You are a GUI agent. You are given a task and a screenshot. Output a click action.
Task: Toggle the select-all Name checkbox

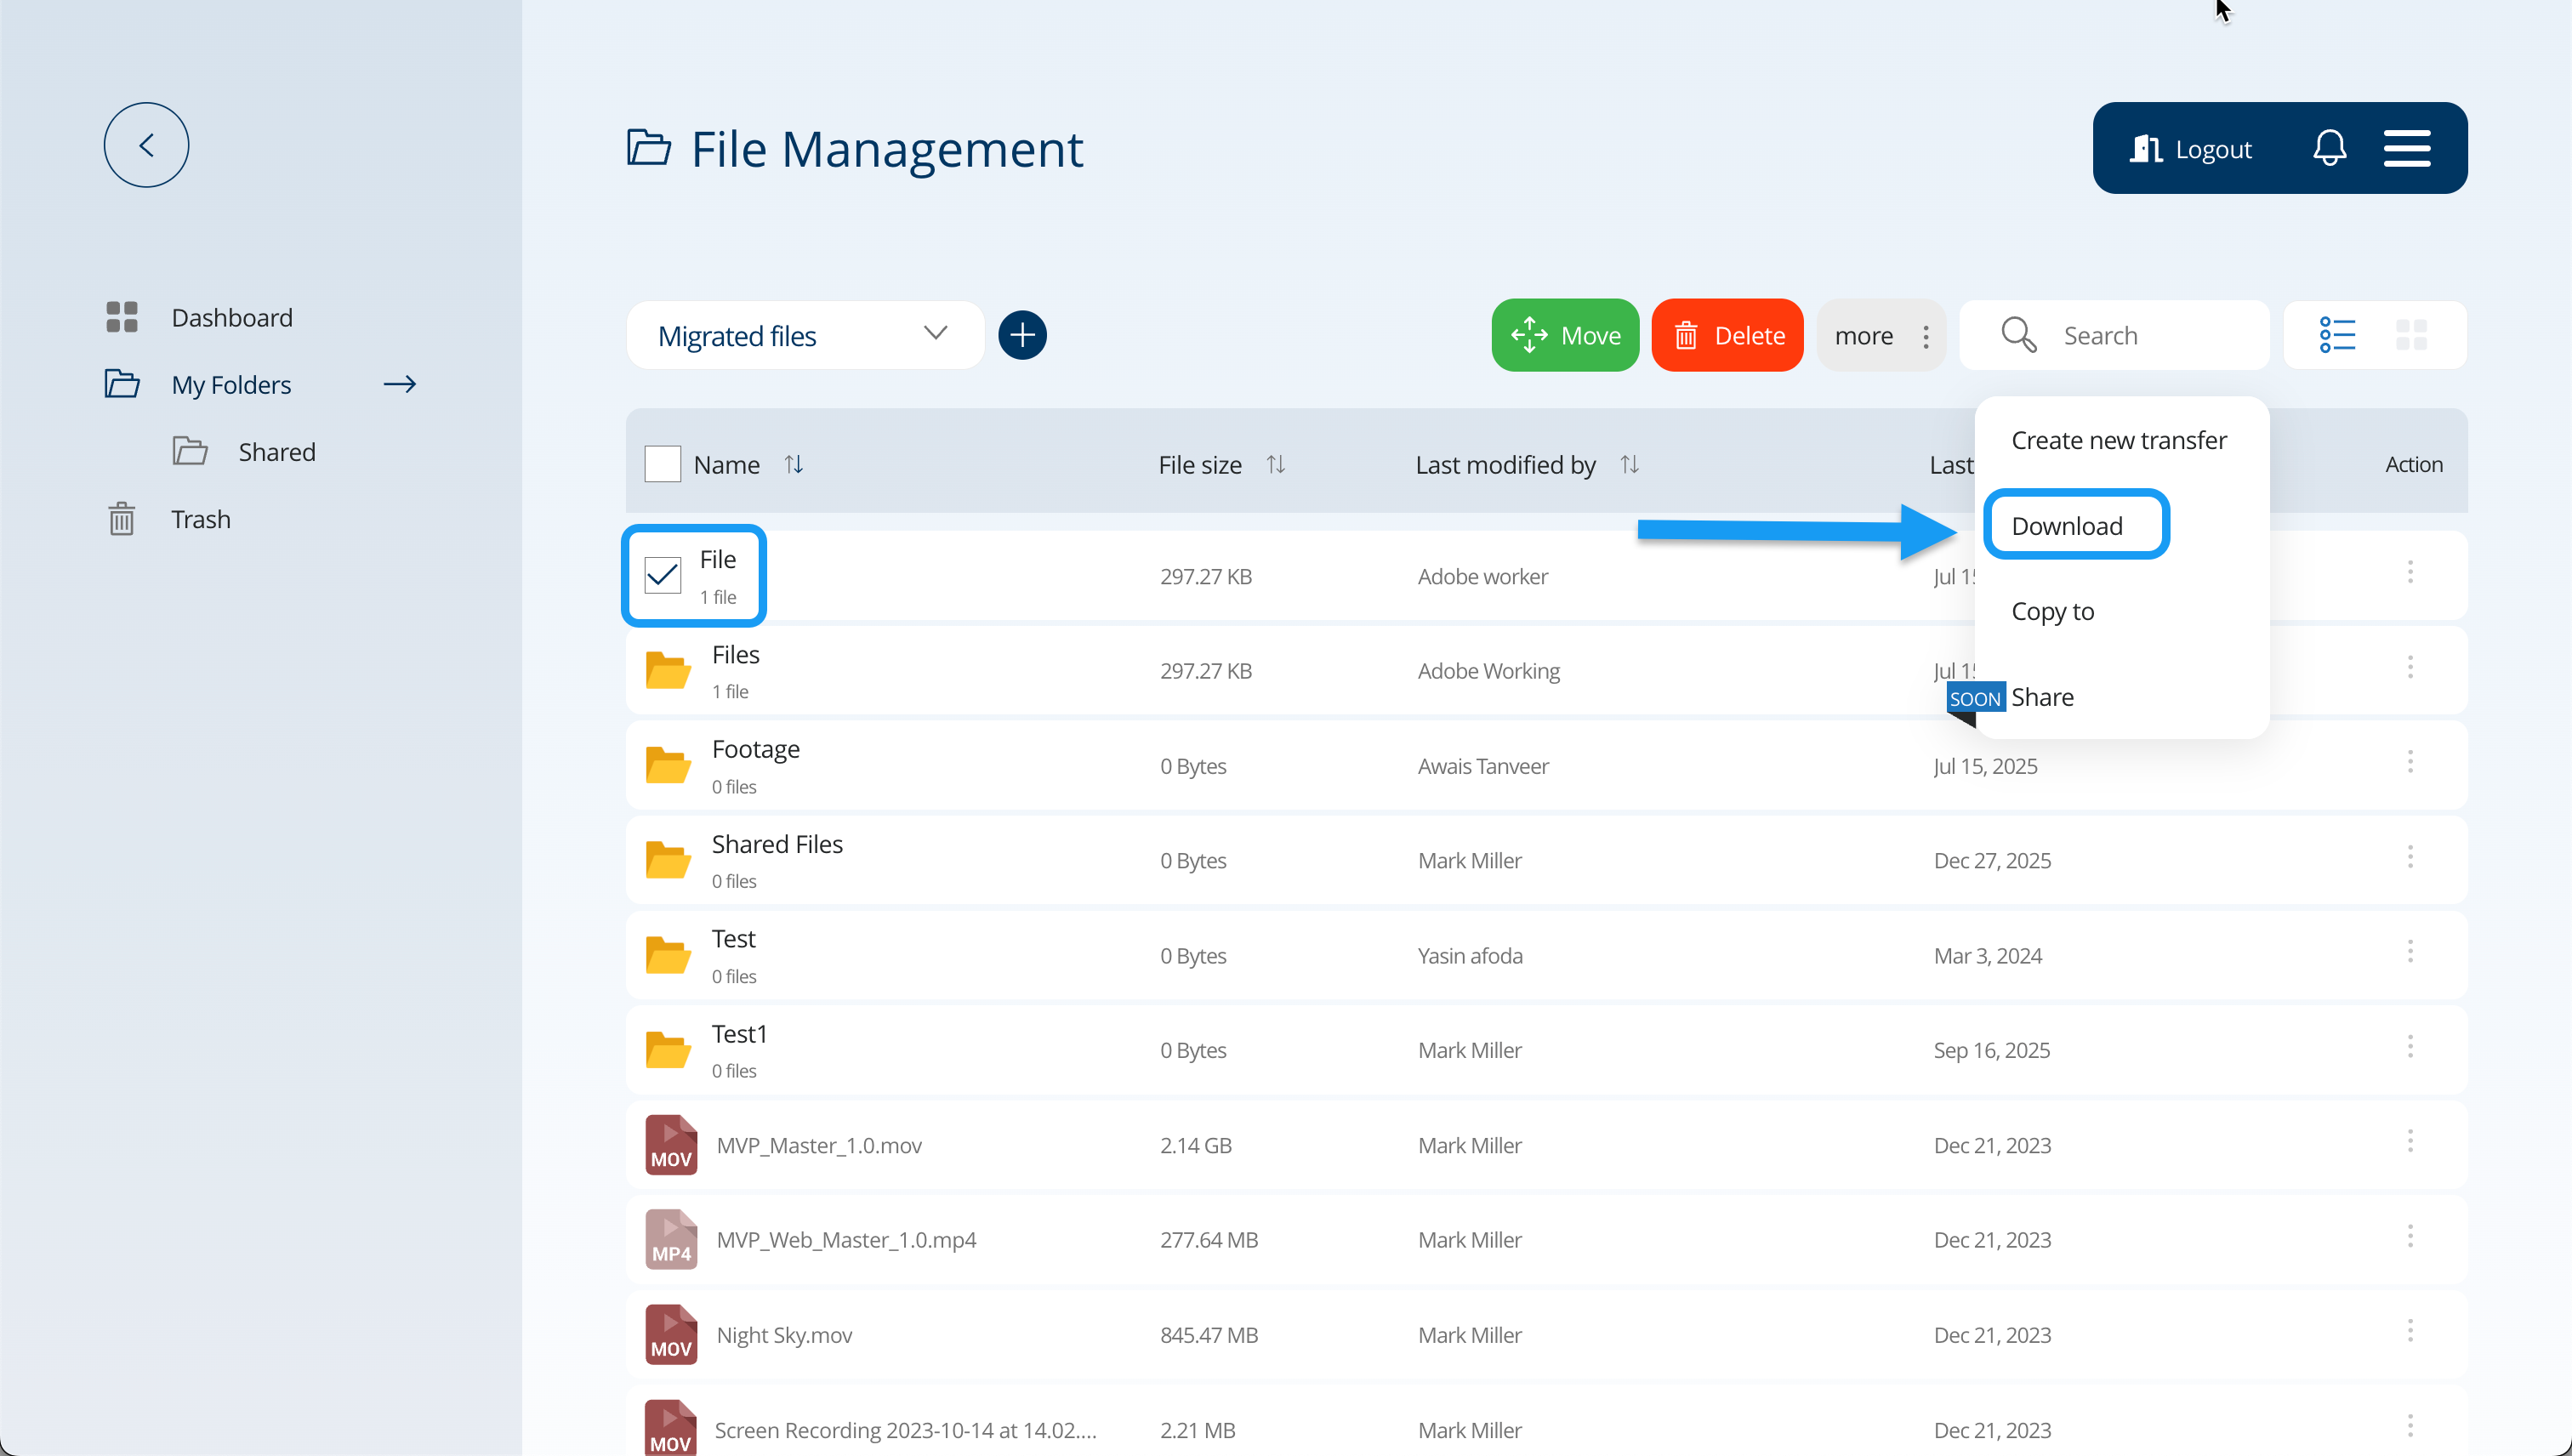click(662, 464)
